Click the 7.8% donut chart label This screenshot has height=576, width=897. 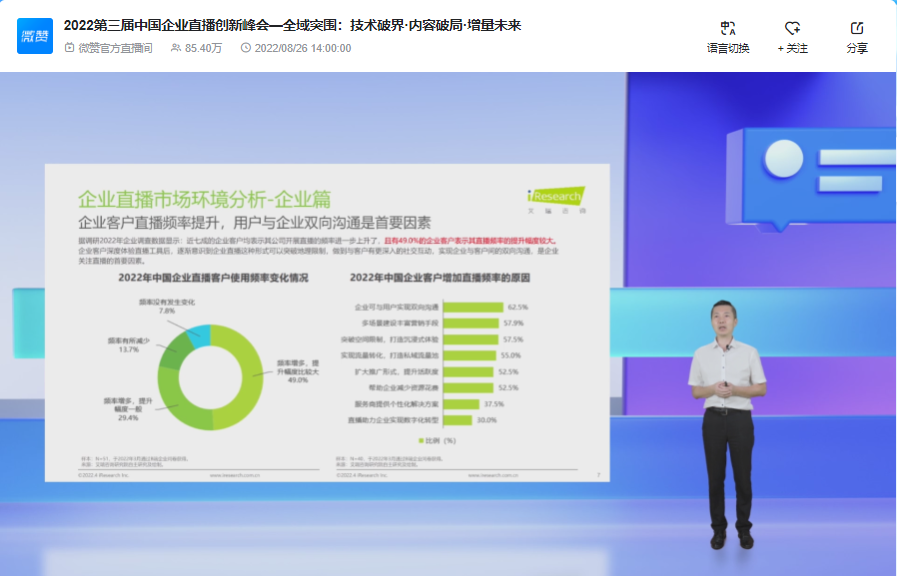point(166,311)
